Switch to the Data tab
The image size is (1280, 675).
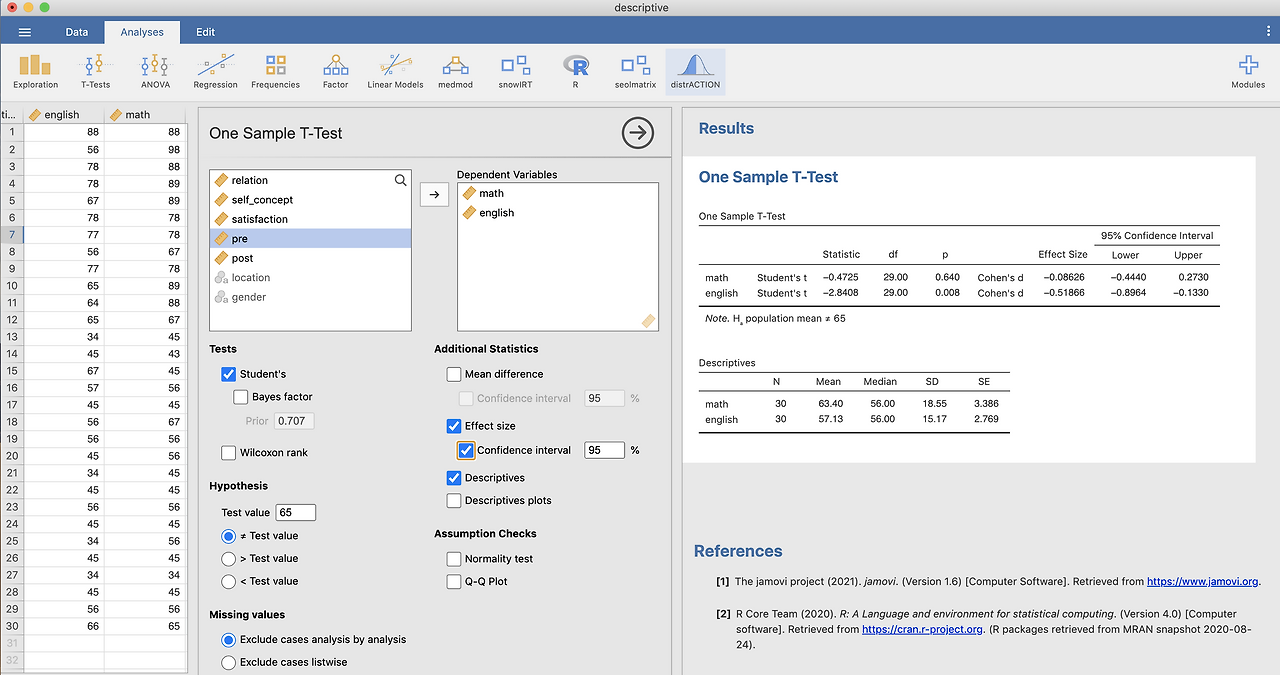[x=77, y=32]
